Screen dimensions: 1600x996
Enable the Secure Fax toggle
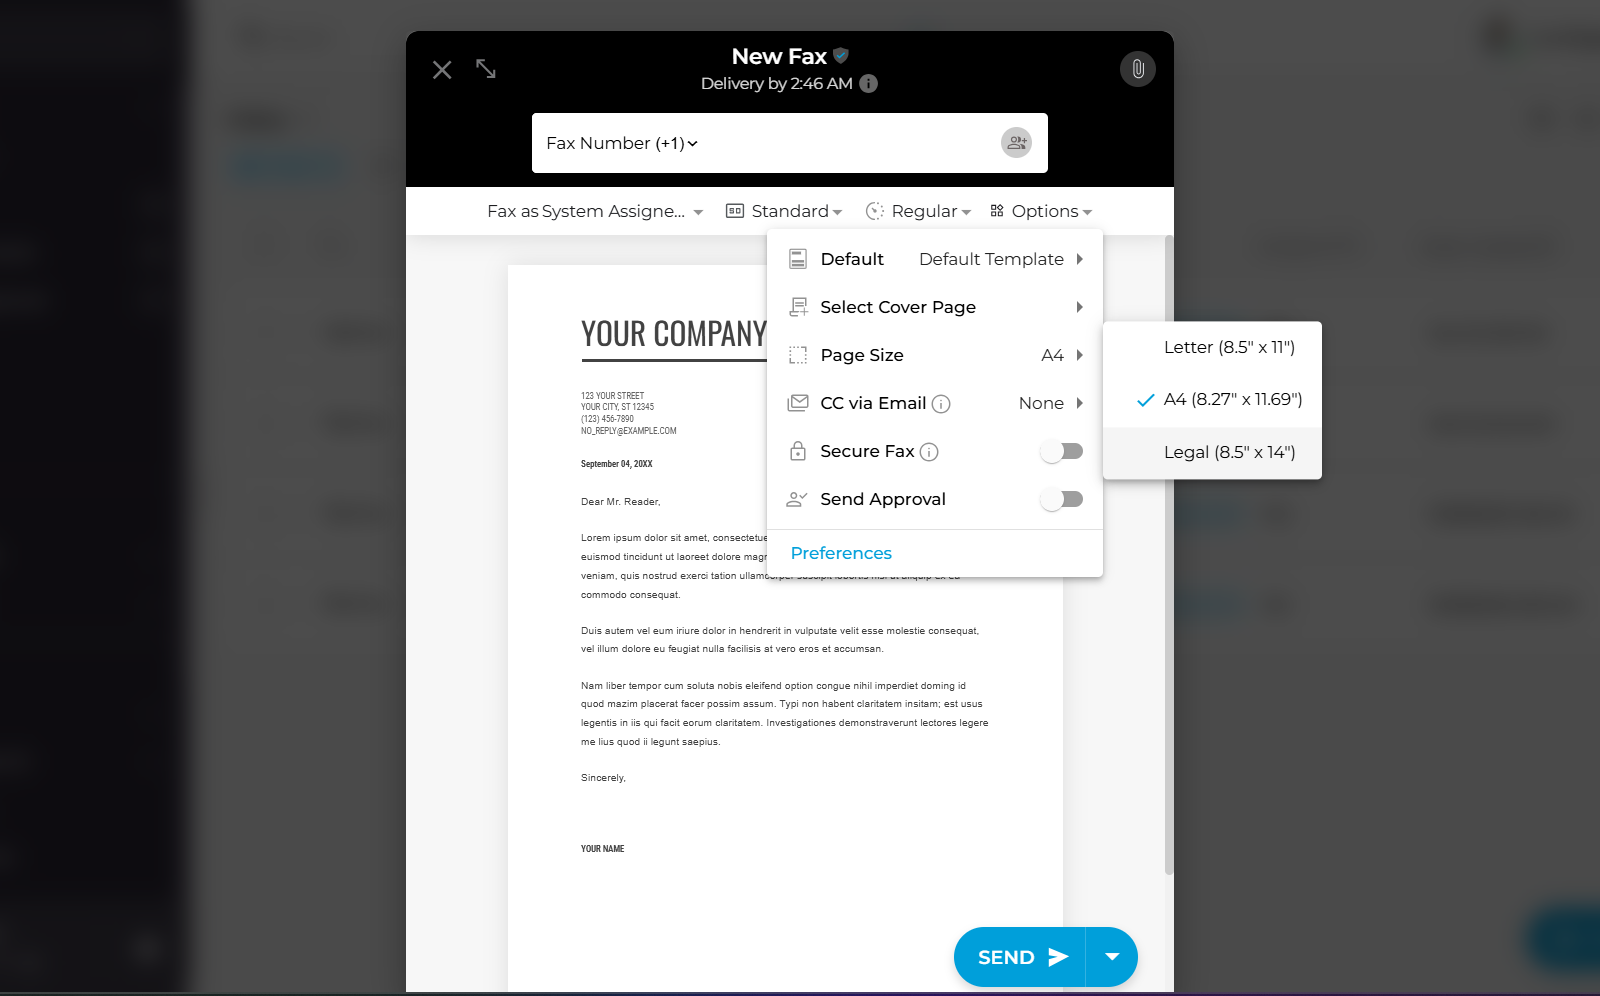pos(1062,451)
